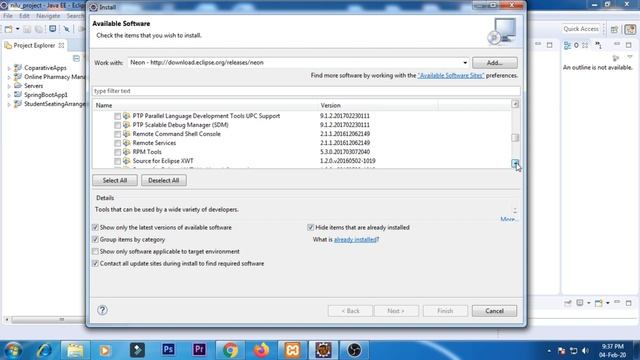Click the already installed link

pyautogui.click(x=355, y=240)
